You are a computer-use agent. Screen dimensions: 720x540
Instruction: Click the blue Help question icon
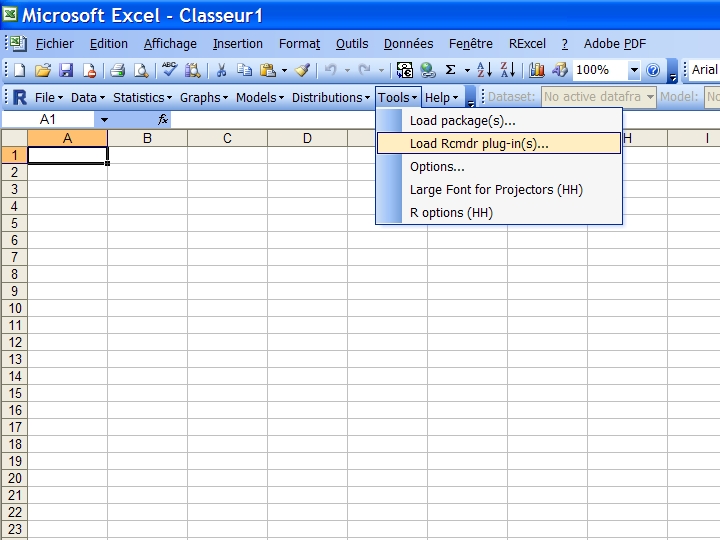(653, 70)
